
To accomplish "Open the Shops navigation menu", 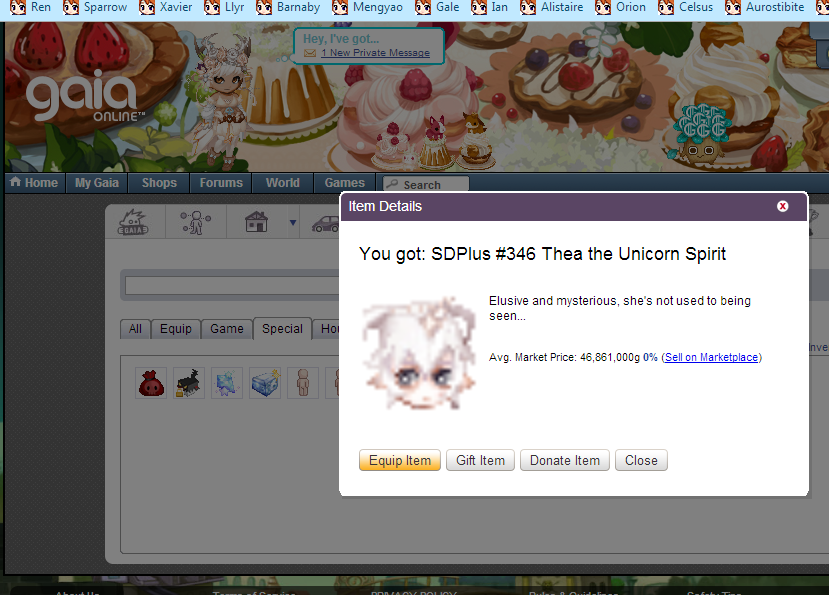I will click(159, 183).
